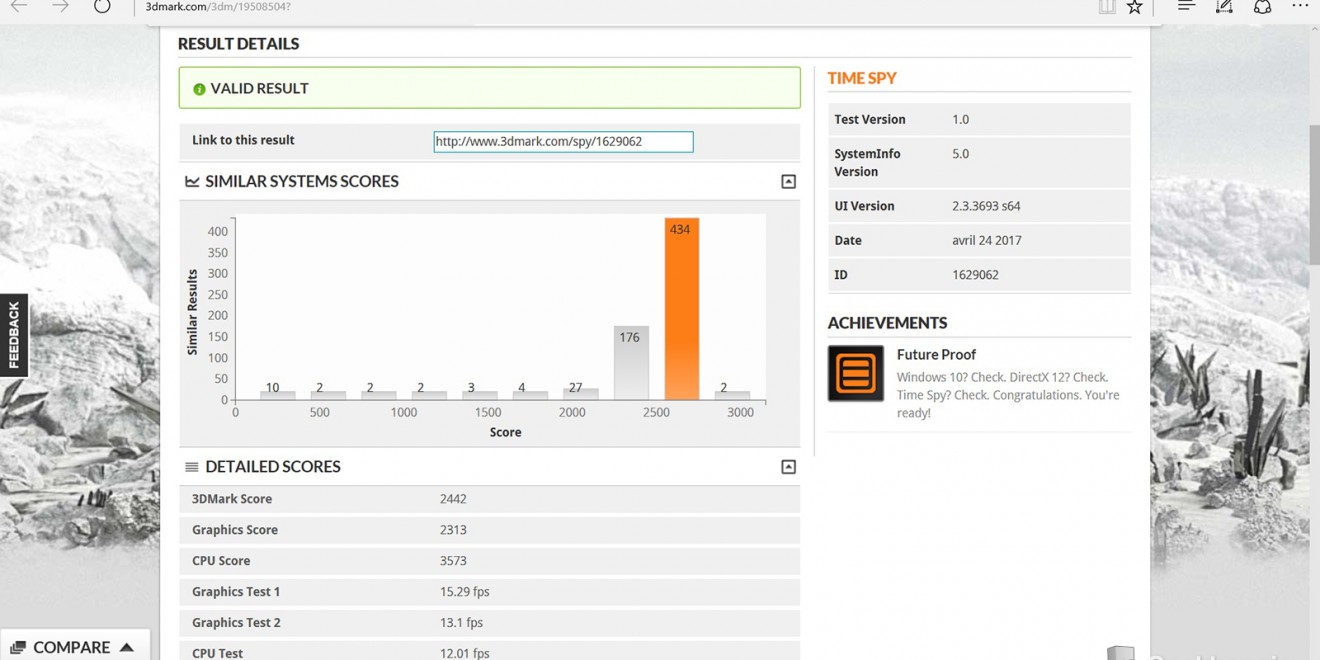Click the browser forward arrow

tap(60, 6)
